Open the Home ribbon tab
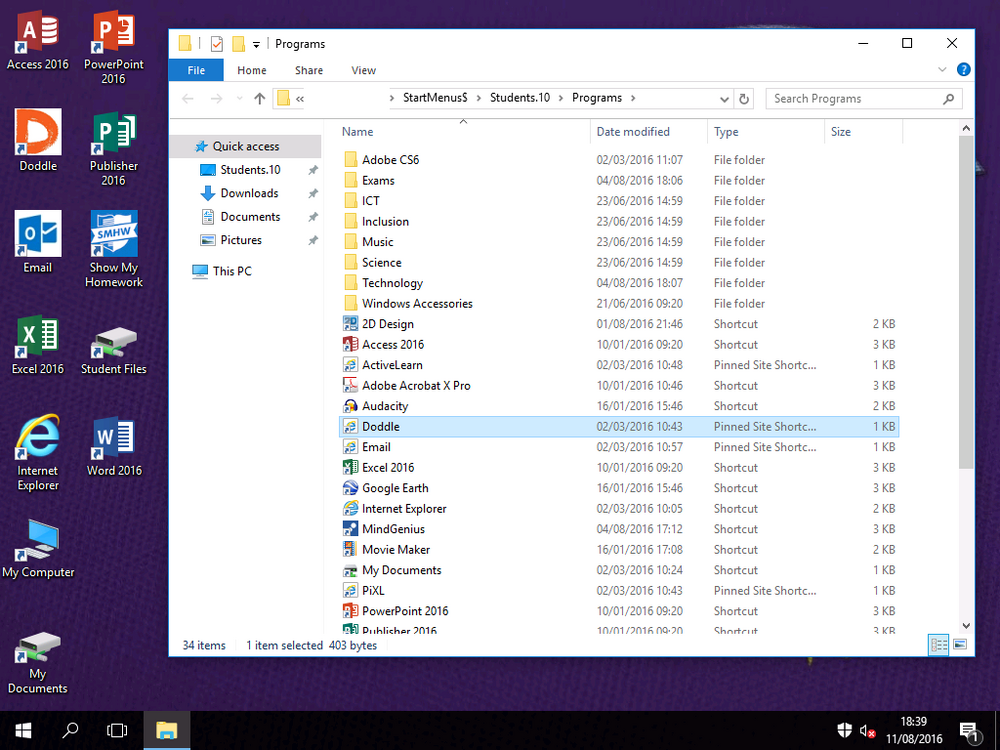Viewport: 1000px width, 750px height. 252,70
